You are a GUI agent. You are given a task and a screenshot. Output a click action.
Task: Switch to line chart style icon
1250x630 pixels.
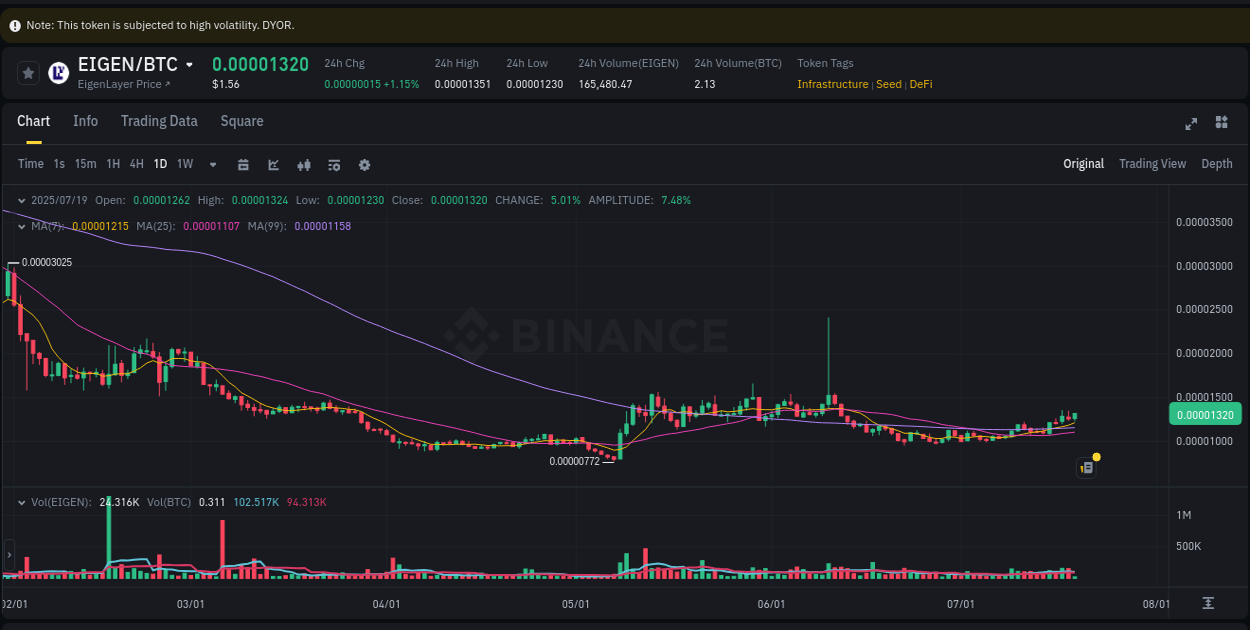coord(273,164)
